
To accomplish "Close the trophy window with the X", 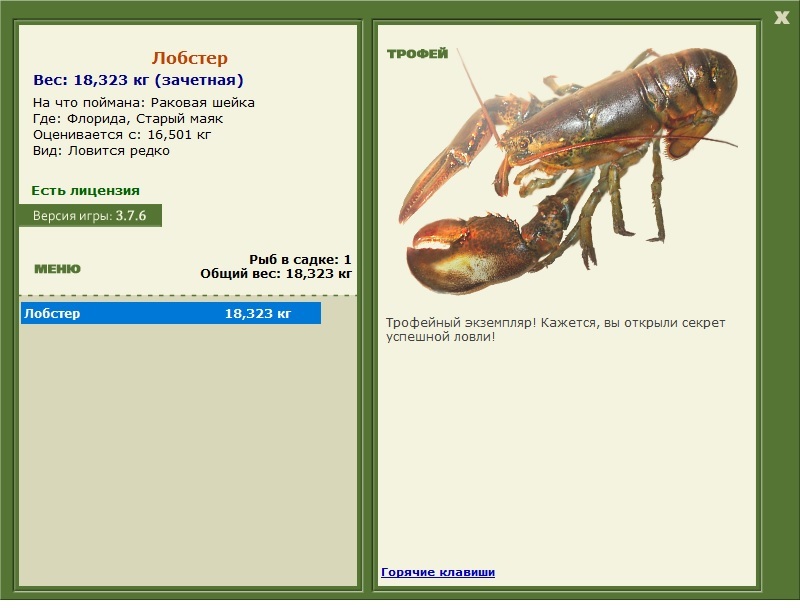I will (781, 18).
